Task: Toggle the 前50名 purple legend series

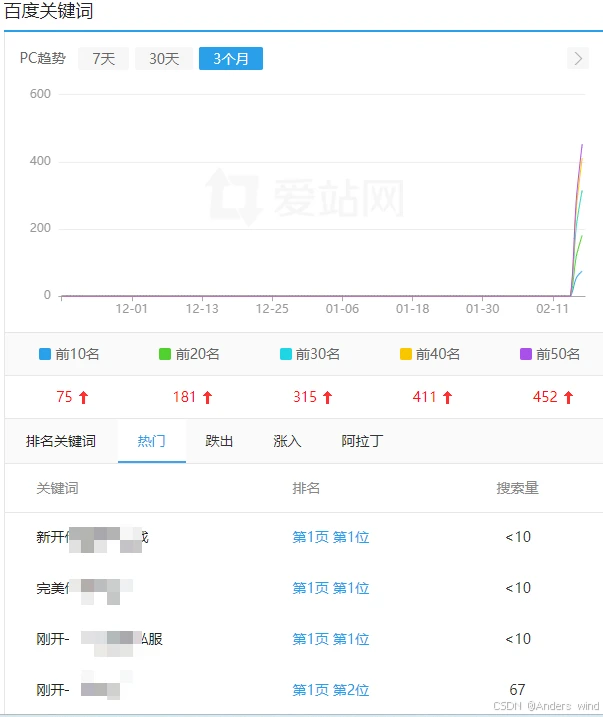Action: (549, 354)
